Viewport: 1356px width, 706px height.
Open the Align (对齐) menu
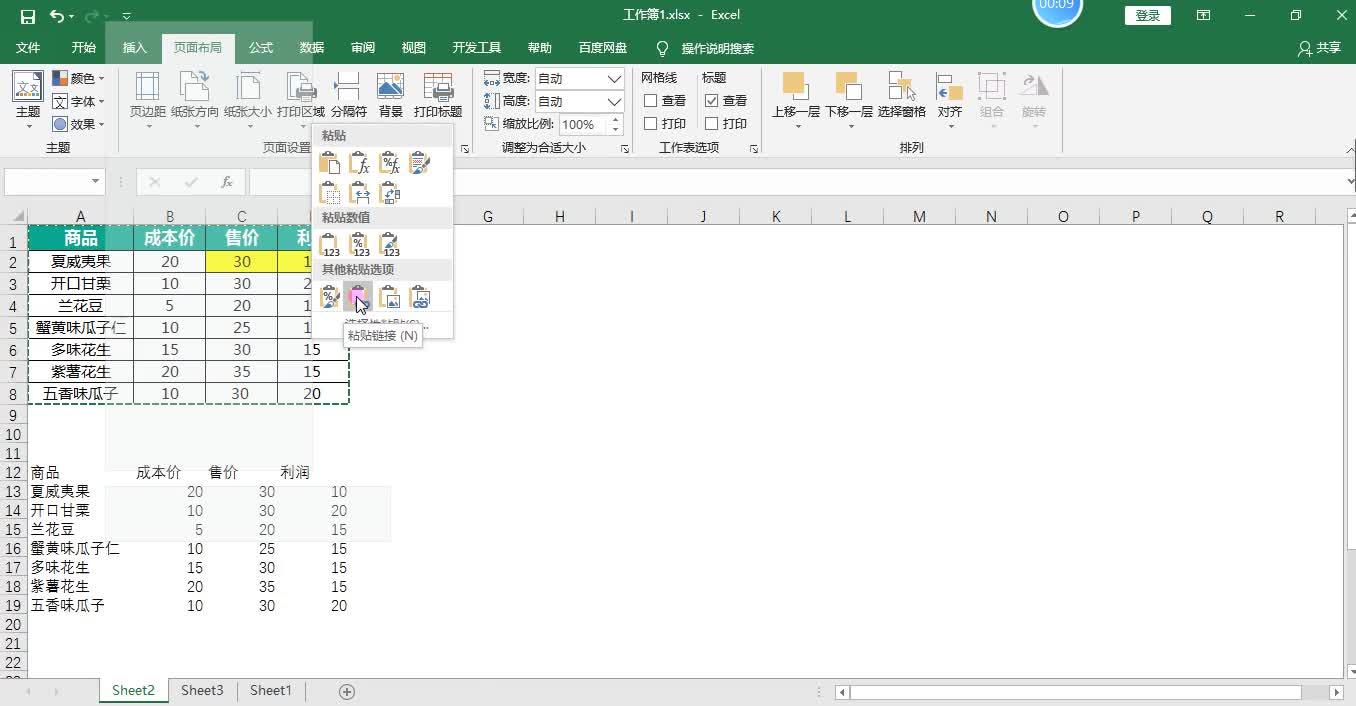pyautogui.click(x=949, y=100)
